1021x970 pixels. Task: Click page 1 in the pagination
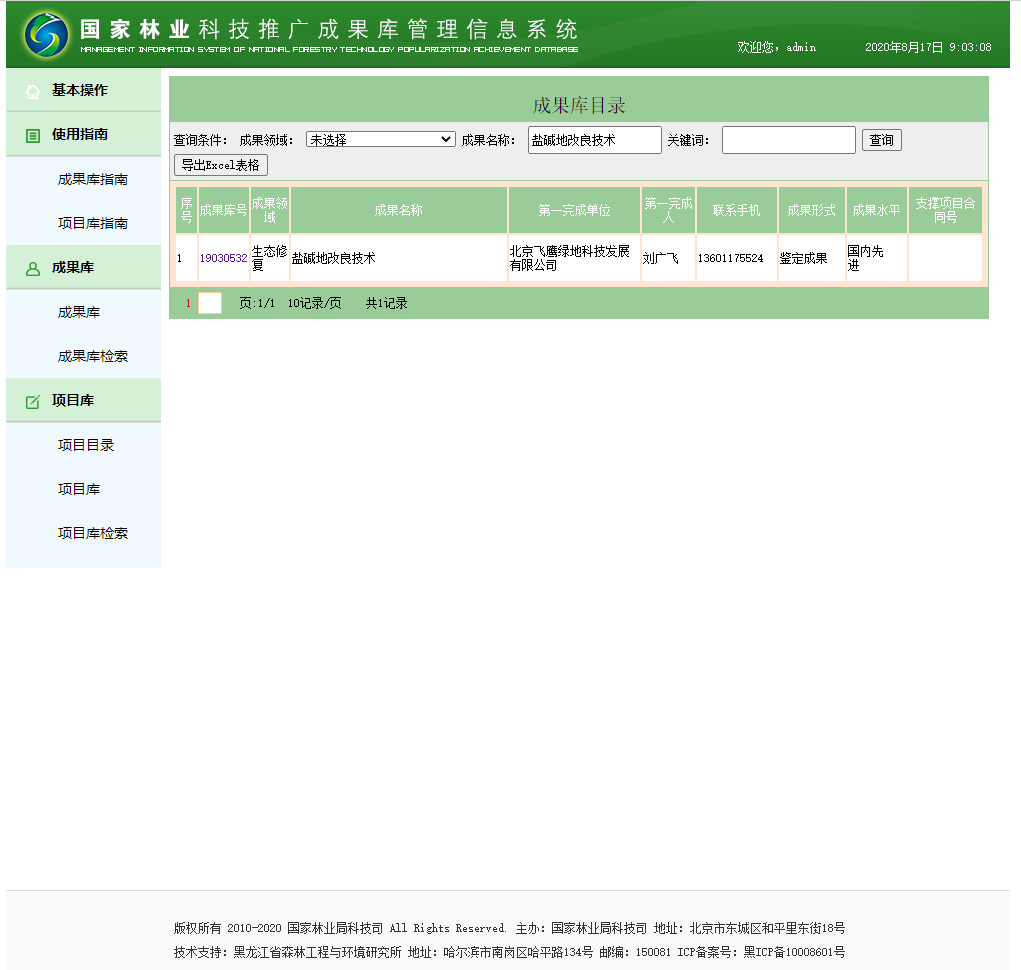[188, 303]
